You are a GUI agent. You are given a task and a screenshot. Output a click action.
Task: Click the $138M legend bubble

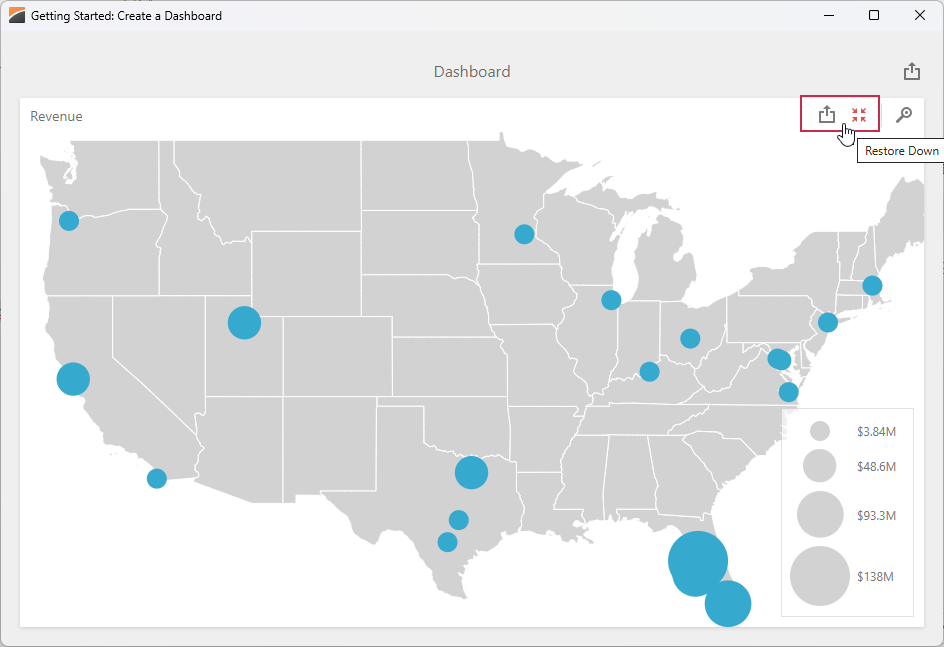819,577
